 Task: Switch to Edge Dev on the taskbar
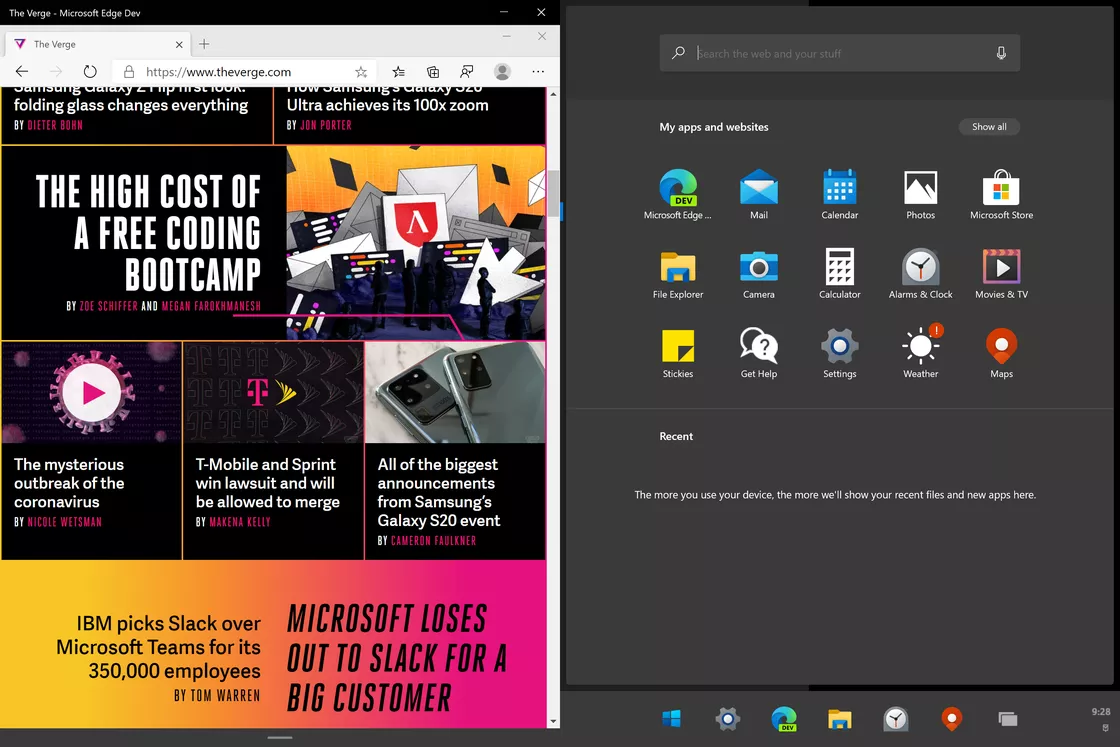click(x=784, y=718)
